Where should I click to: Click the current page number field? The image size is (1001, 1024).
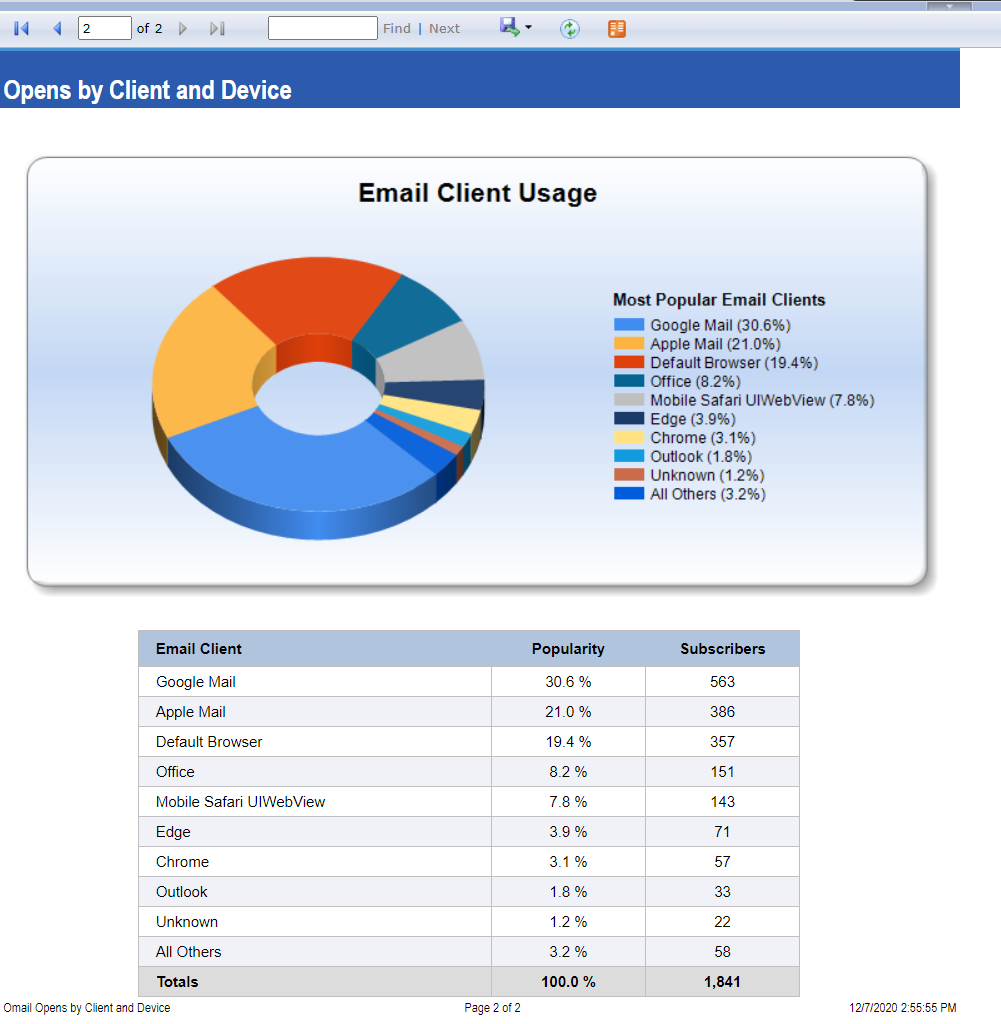[104, 28]
